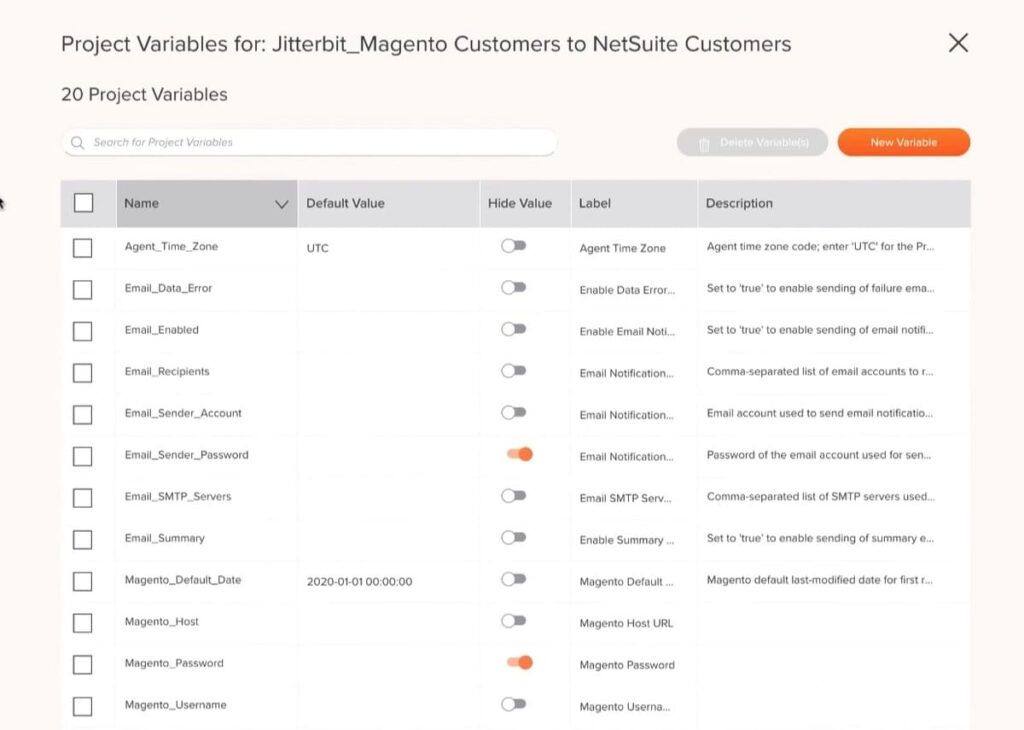1024x730 pixels.
Task: Check the Email_Recipients row checkbox
Action: pyautogui.click(x=82, y=371)
